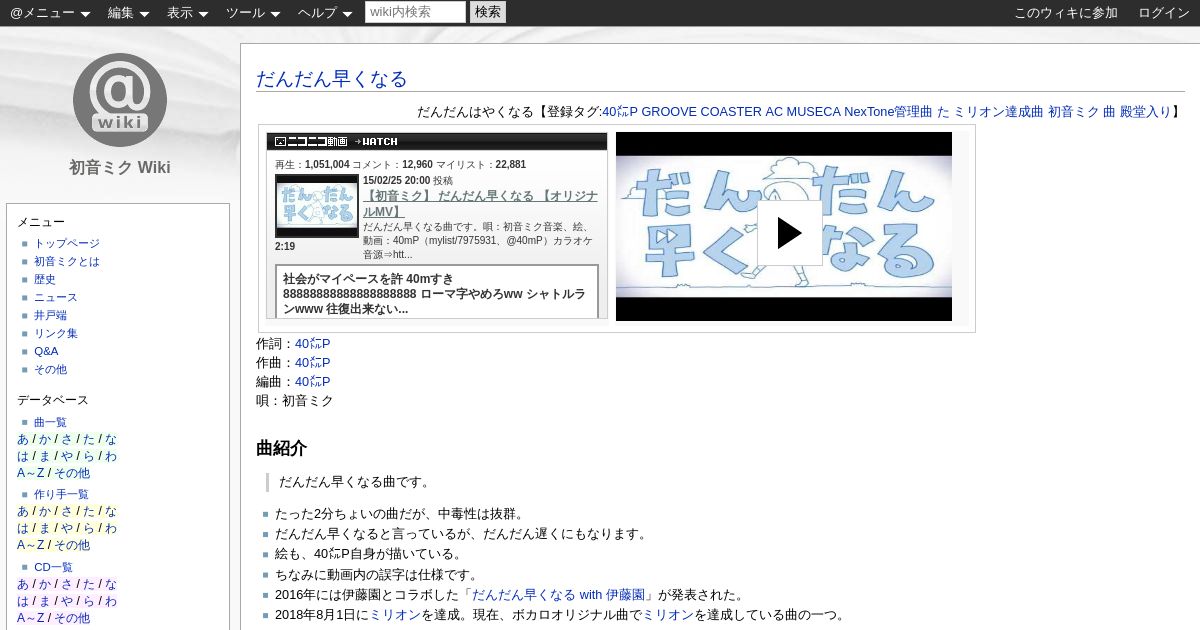The image size is (1200, 630).
Task: Click the AC MUSECA tag link
Action: pyautogui.click(x=803, y=112)
